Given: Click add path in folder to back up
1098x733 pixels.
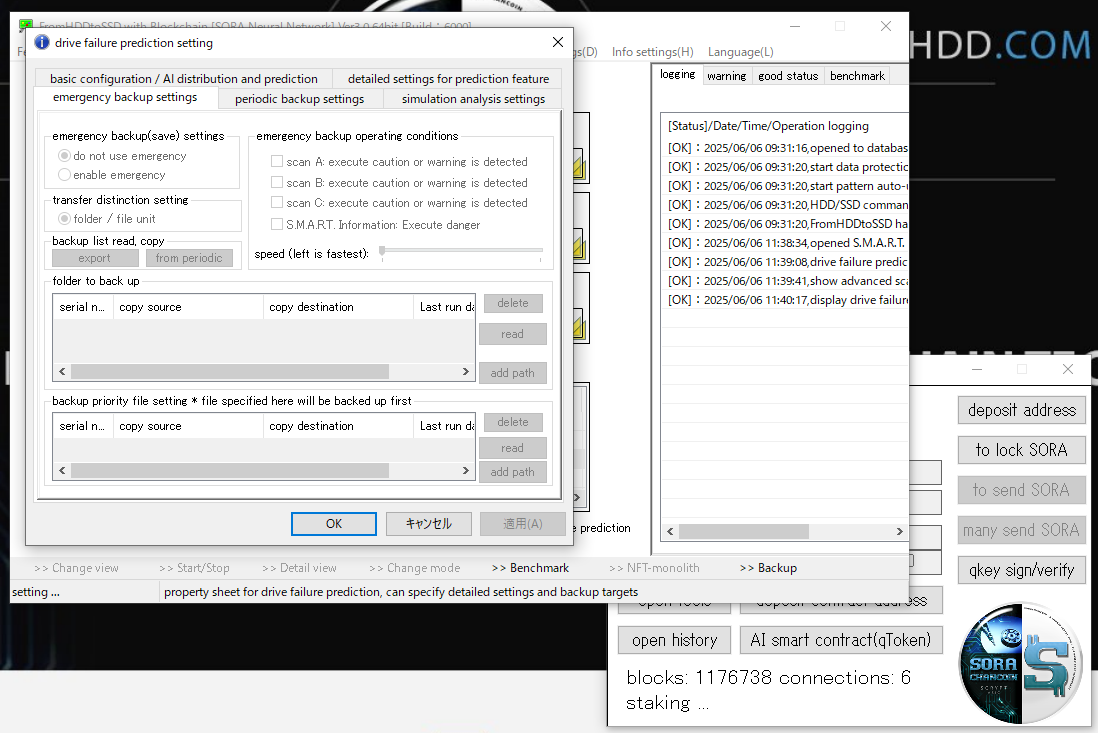Looking at the screenshot, I should [x=513, y=372].
